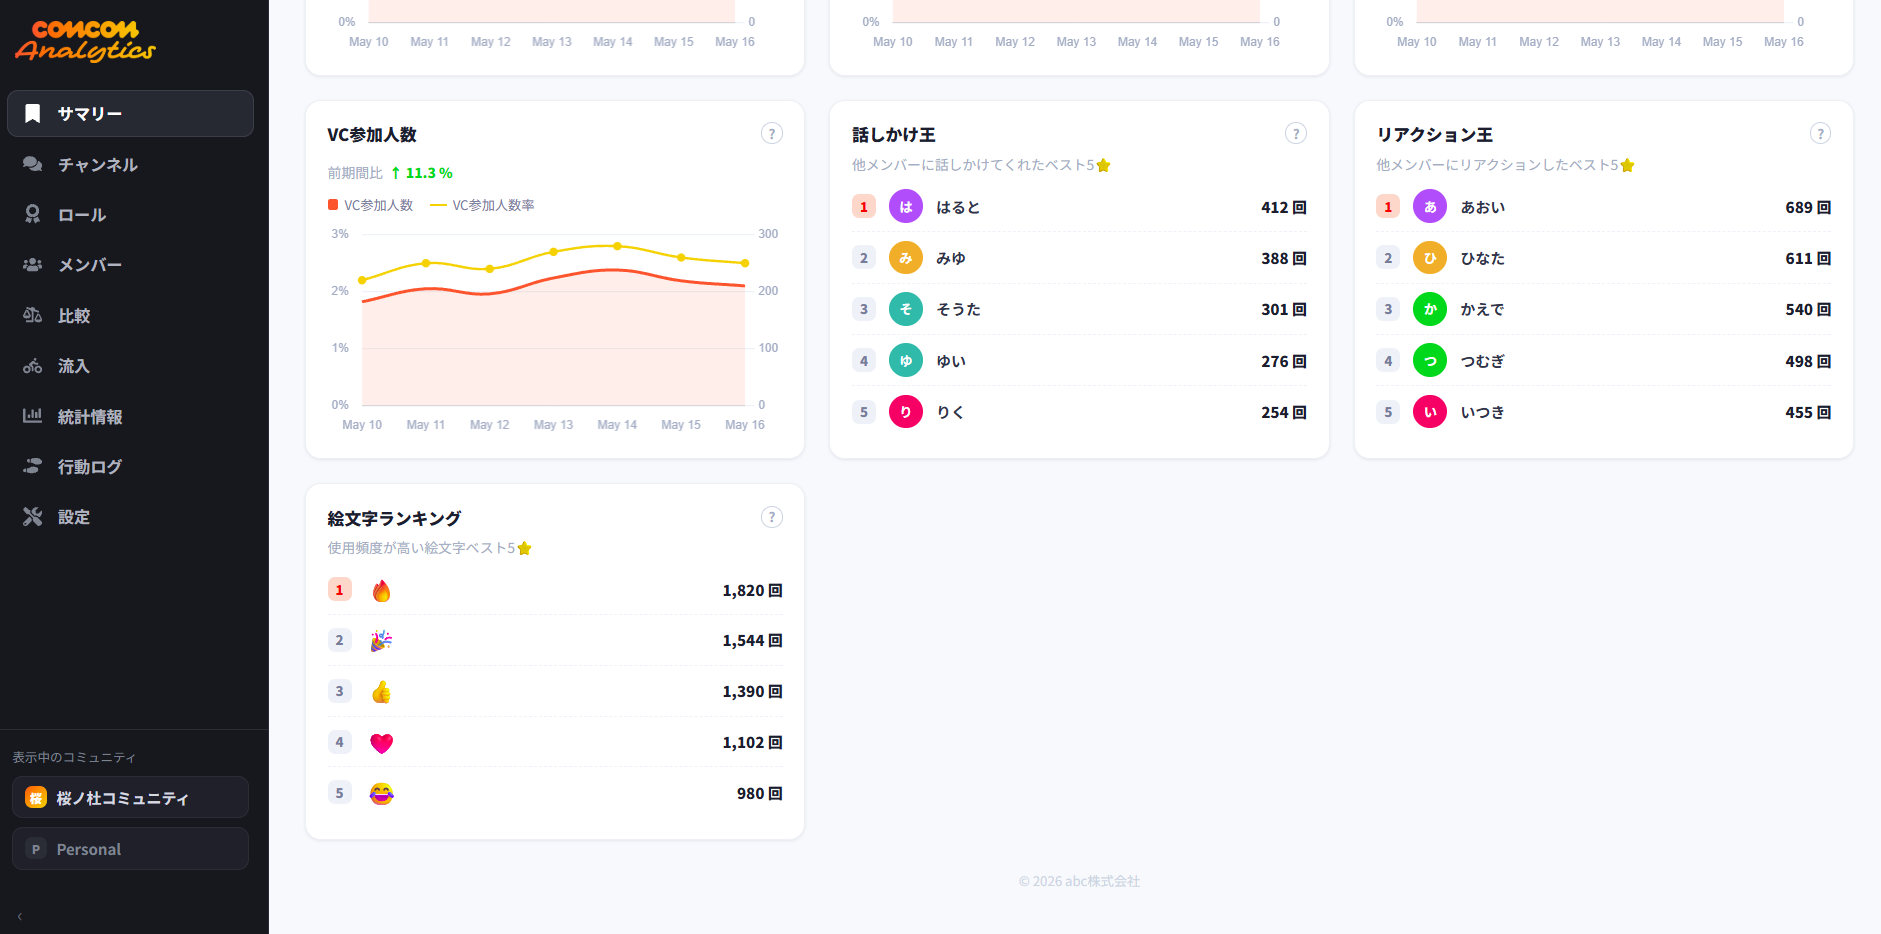Screen dimensions: 1881x934
Task: Open the メンバー page
Action: (x=130, y=265)
